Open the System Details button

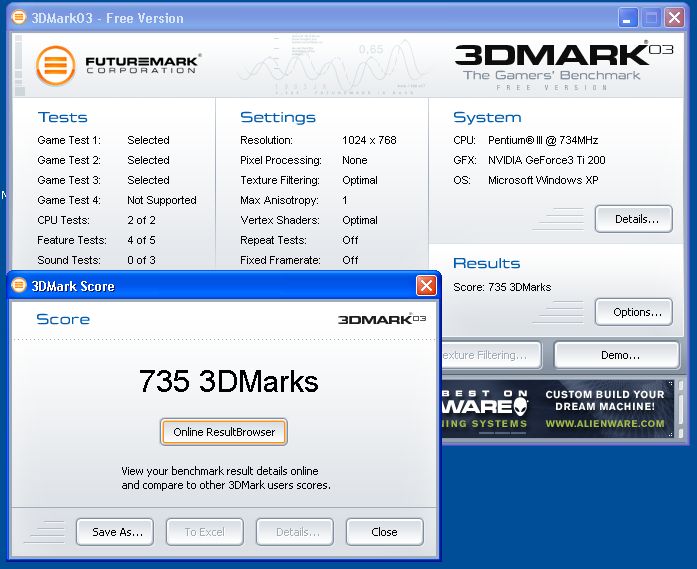(634, 219)
